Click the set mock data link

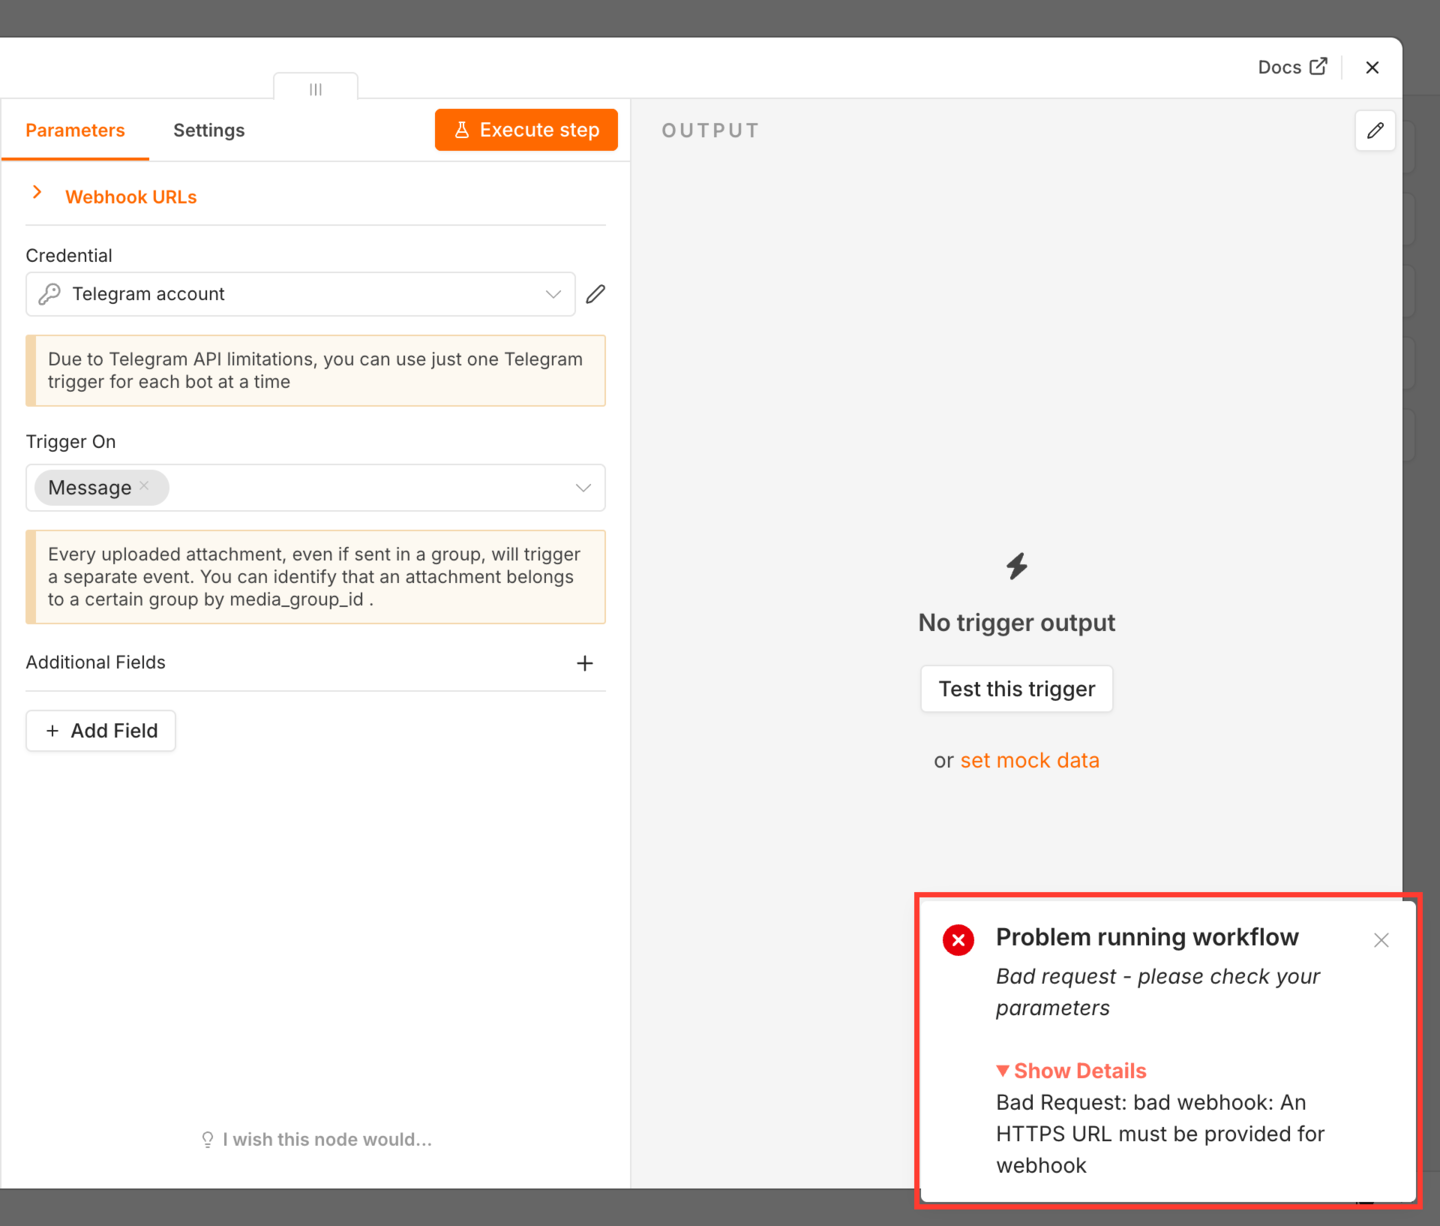point(1030,760)
